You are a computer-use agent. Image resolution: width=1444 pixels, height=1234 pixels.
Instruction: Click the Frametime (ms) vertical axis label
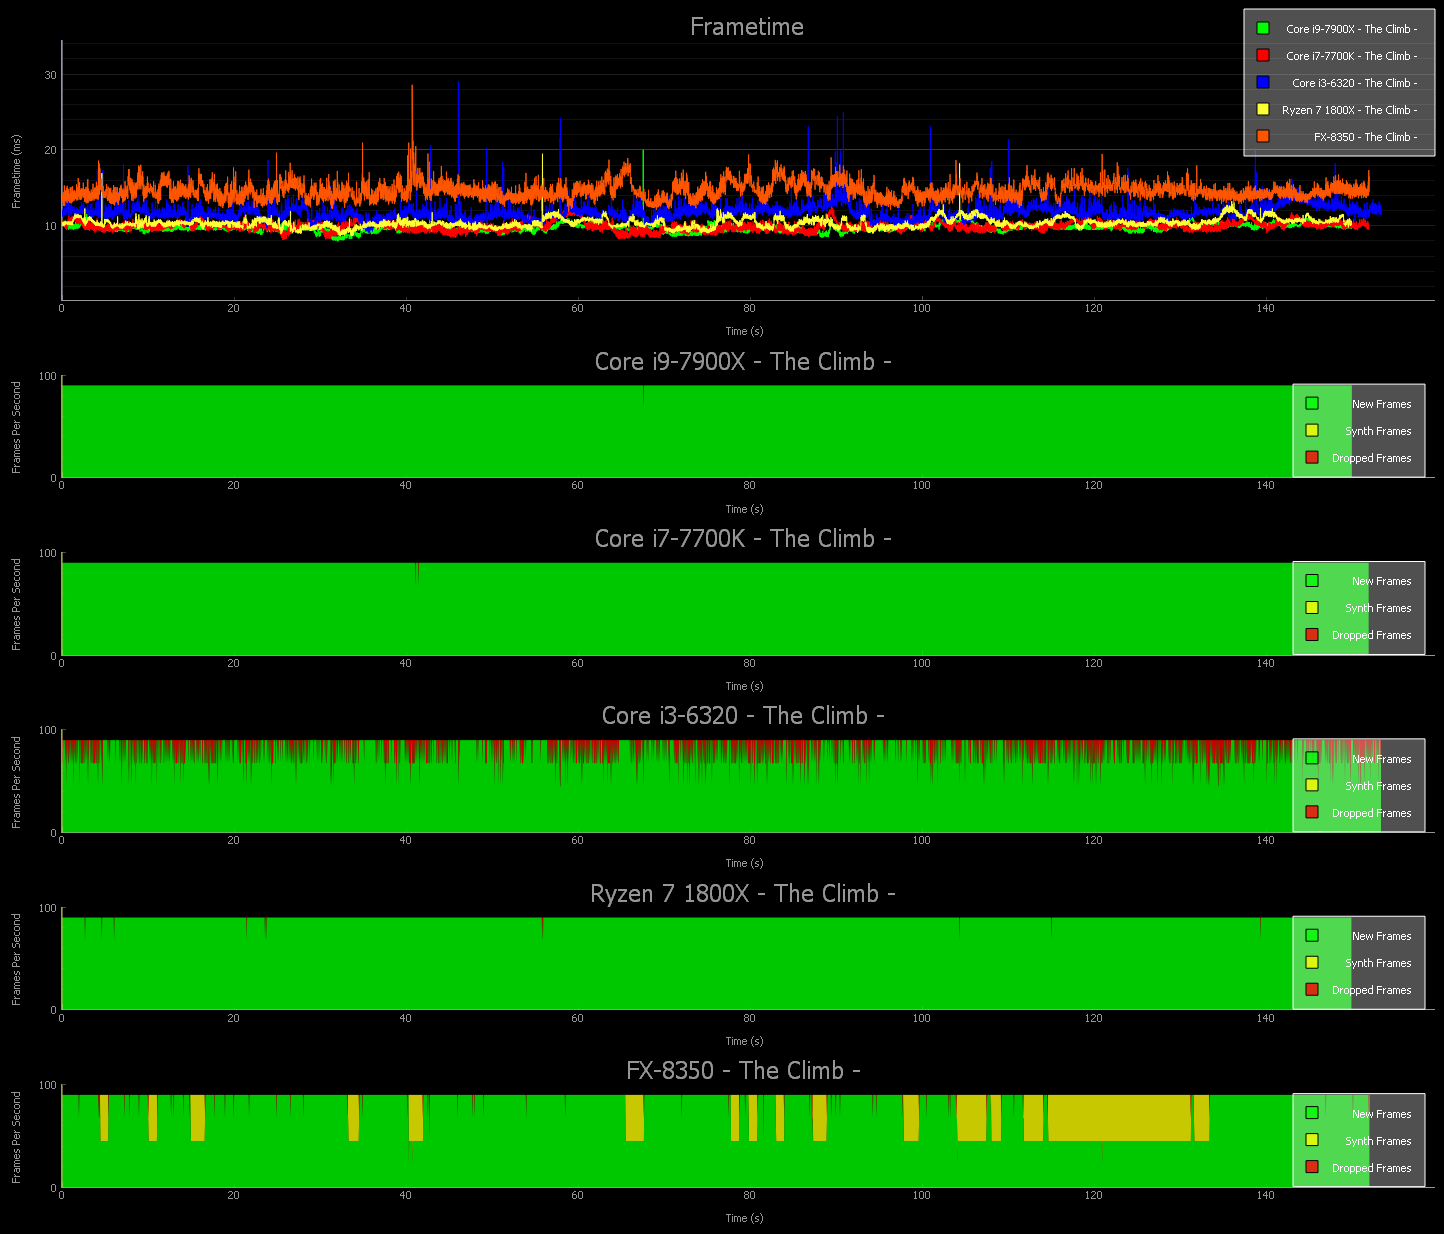(x=16, y=171)
